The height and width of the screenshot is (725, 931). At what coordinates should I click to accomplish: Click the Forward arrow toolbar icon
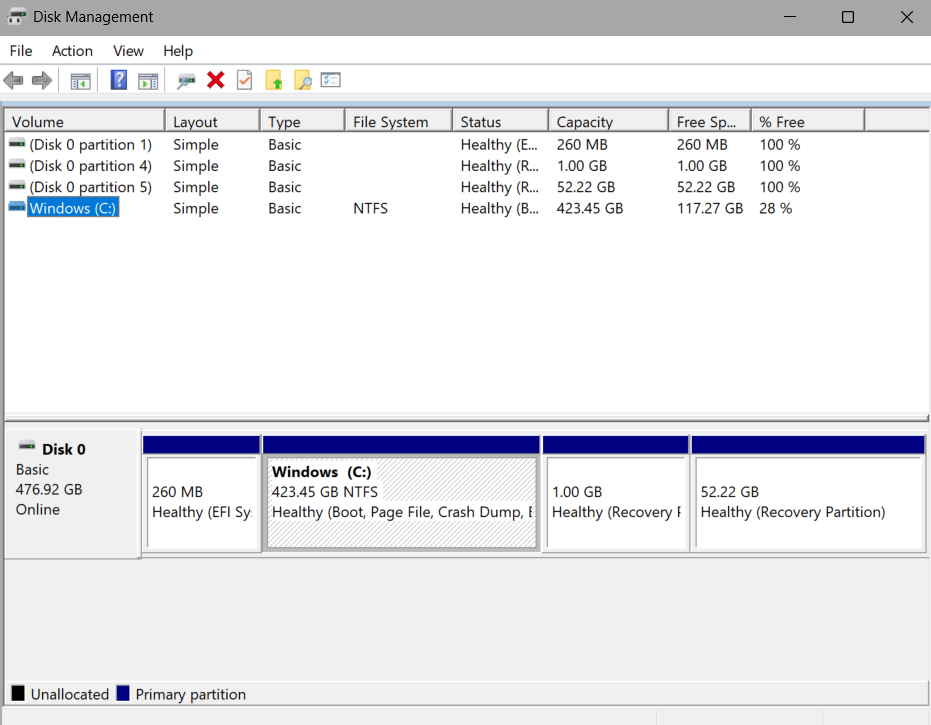(x=42, y=80)
